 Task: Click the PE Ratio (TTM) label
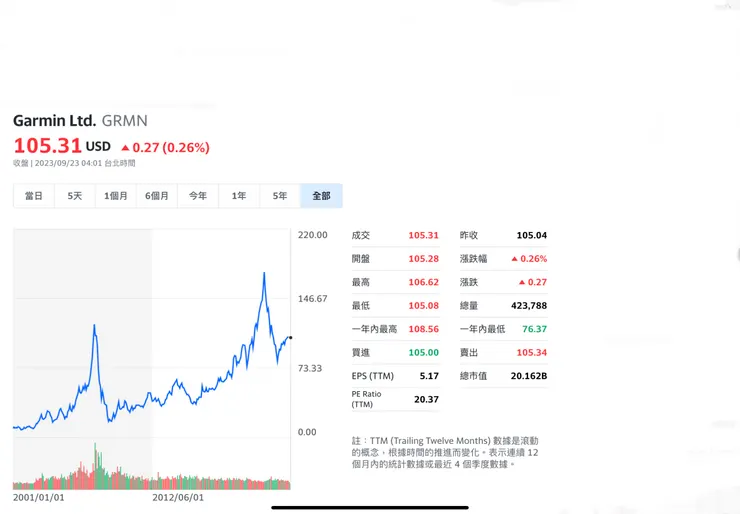pos(366,399)
